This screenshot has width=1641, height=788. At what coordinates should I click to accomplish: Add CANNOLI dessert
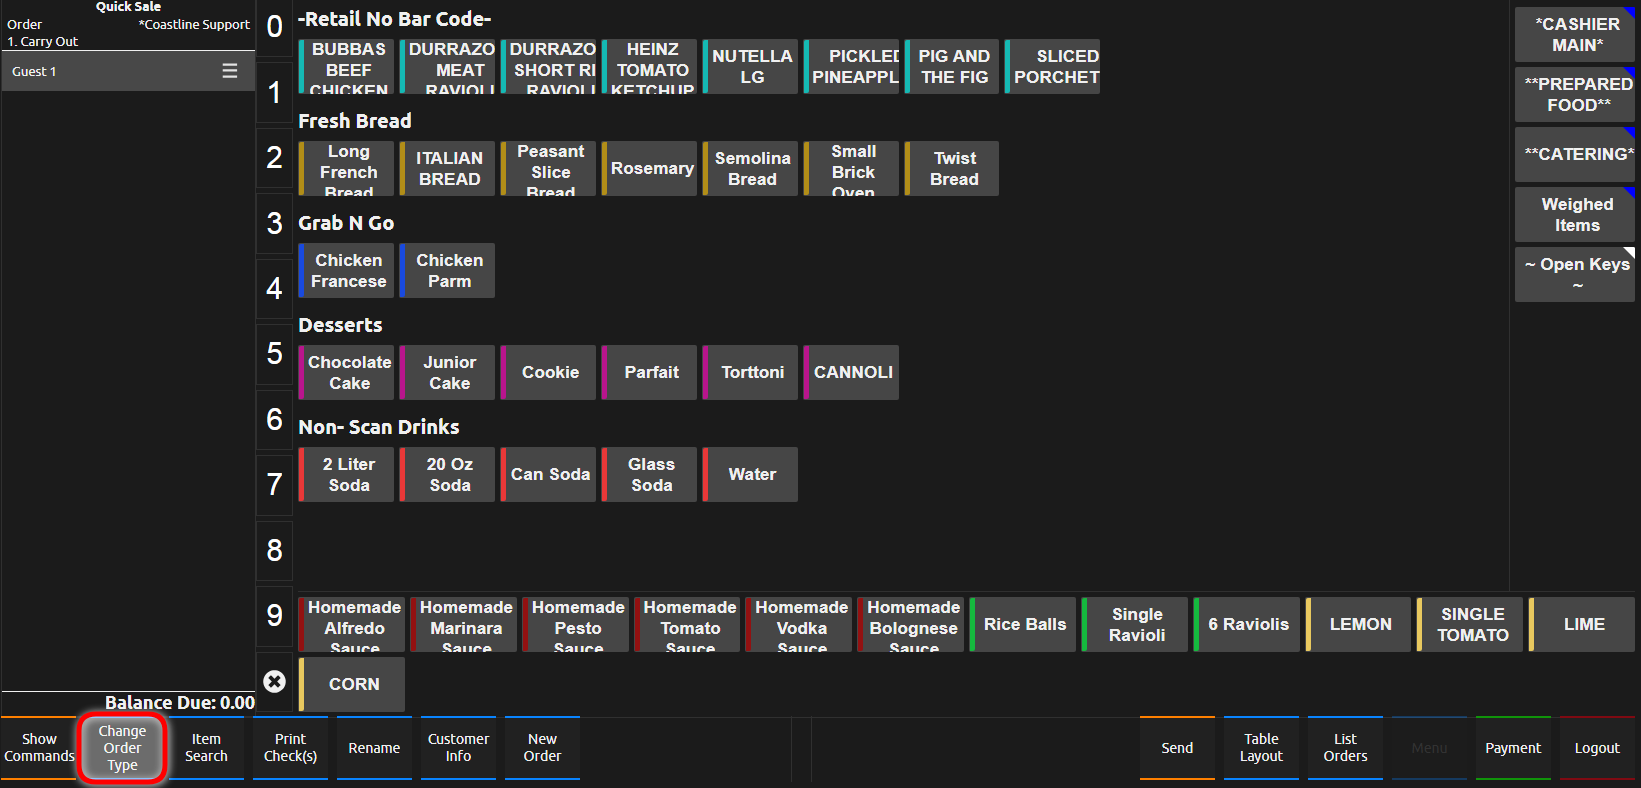coord(852,372)
